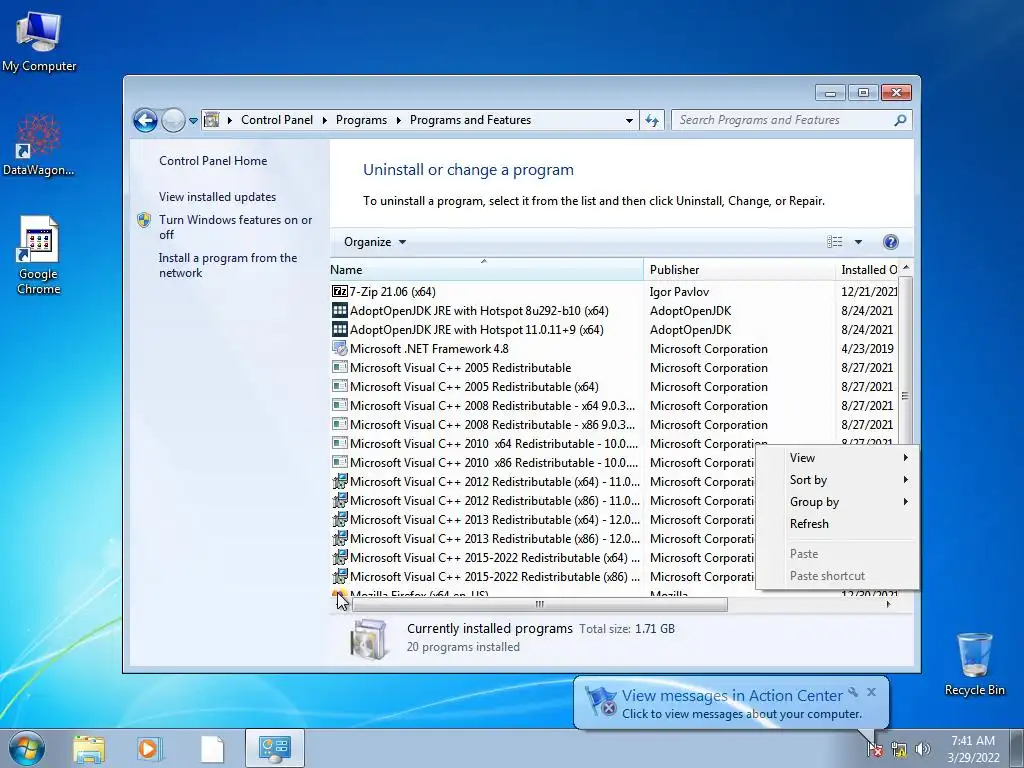This screenshot has width=1024, height=768.
Task: Click icon for Visual C++ 2005 Redistributable
Action: (x=340, y=367)
